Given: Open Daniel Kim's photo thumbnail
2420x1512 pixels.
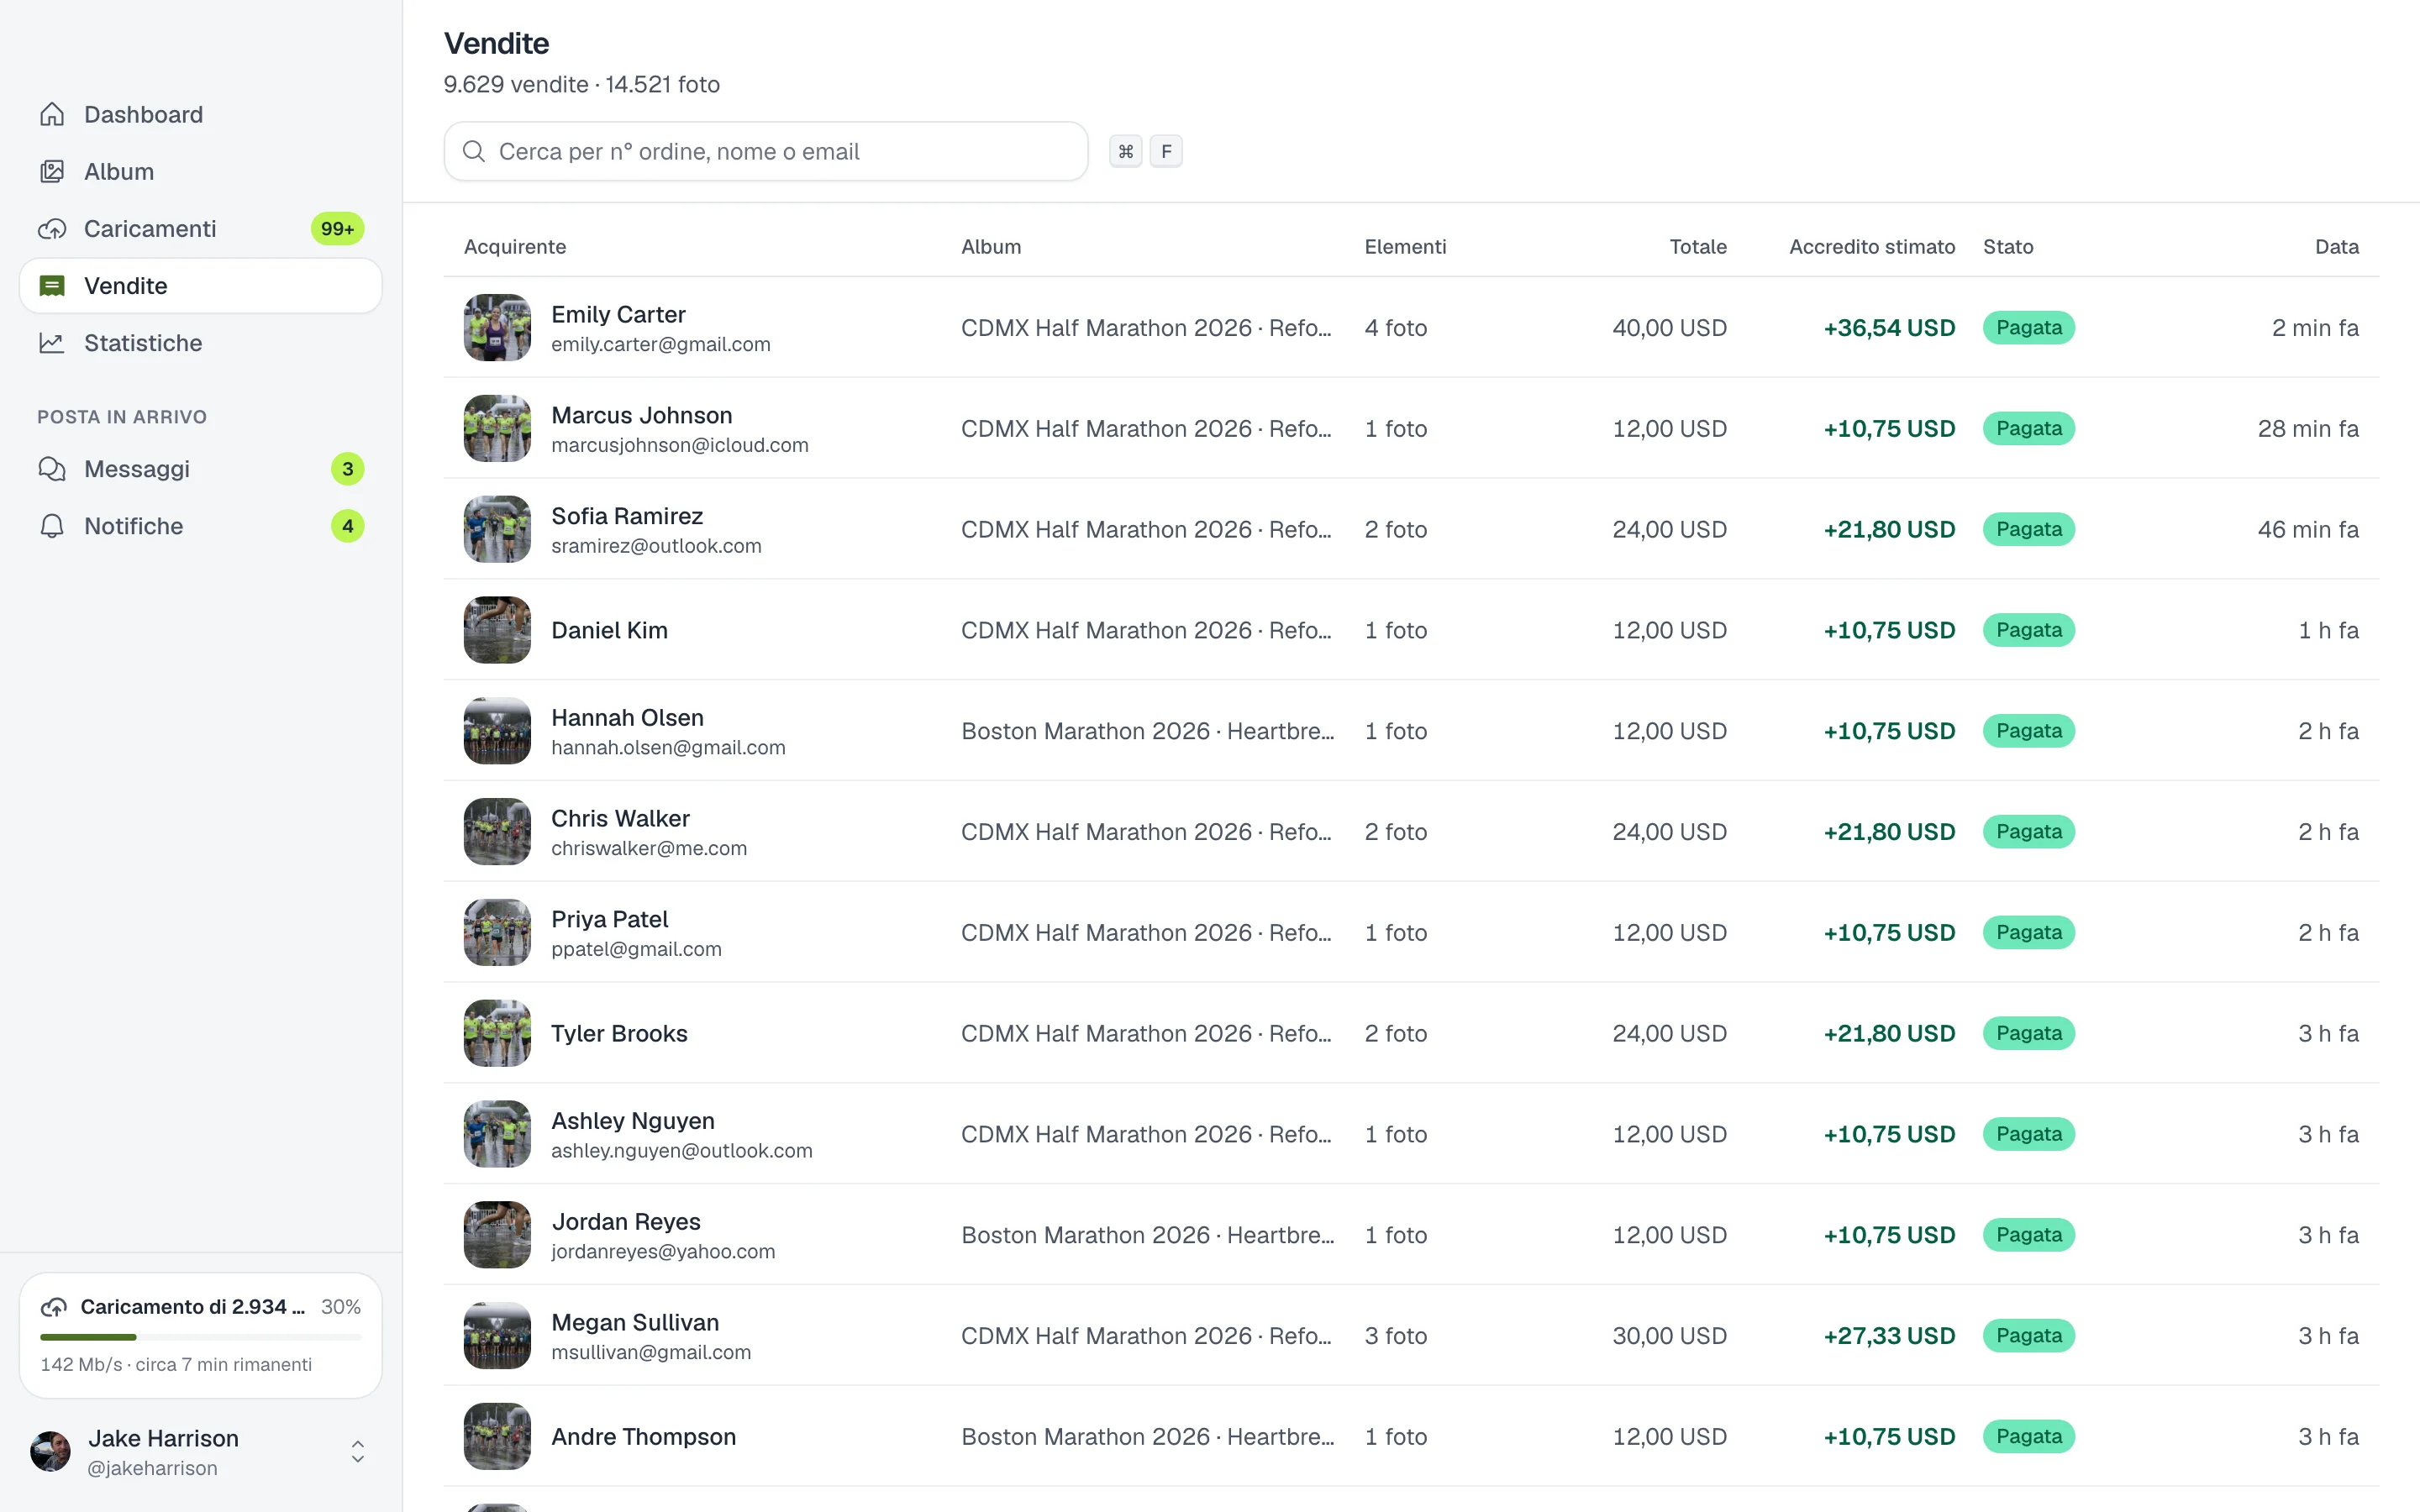Looking at the screenshot, I should [497, 630].
